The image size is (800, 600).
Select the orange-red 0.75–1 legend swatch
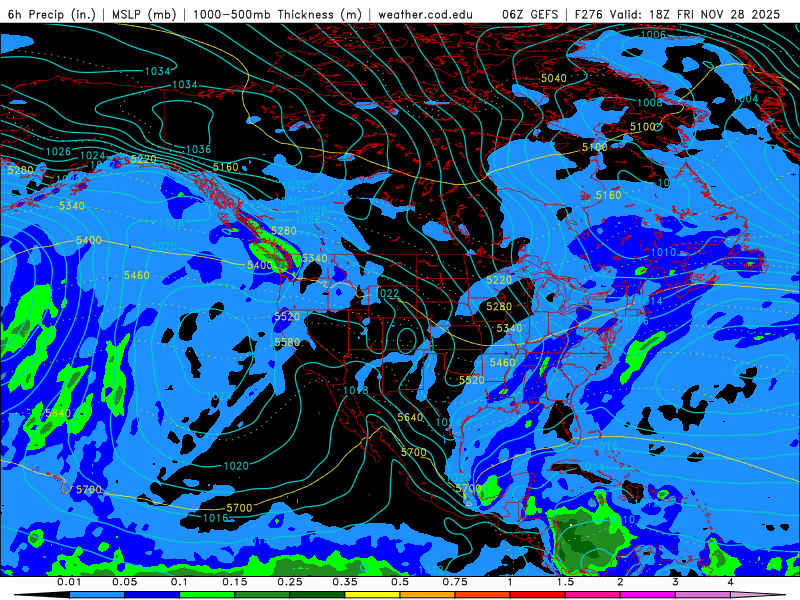coord(483,595)
